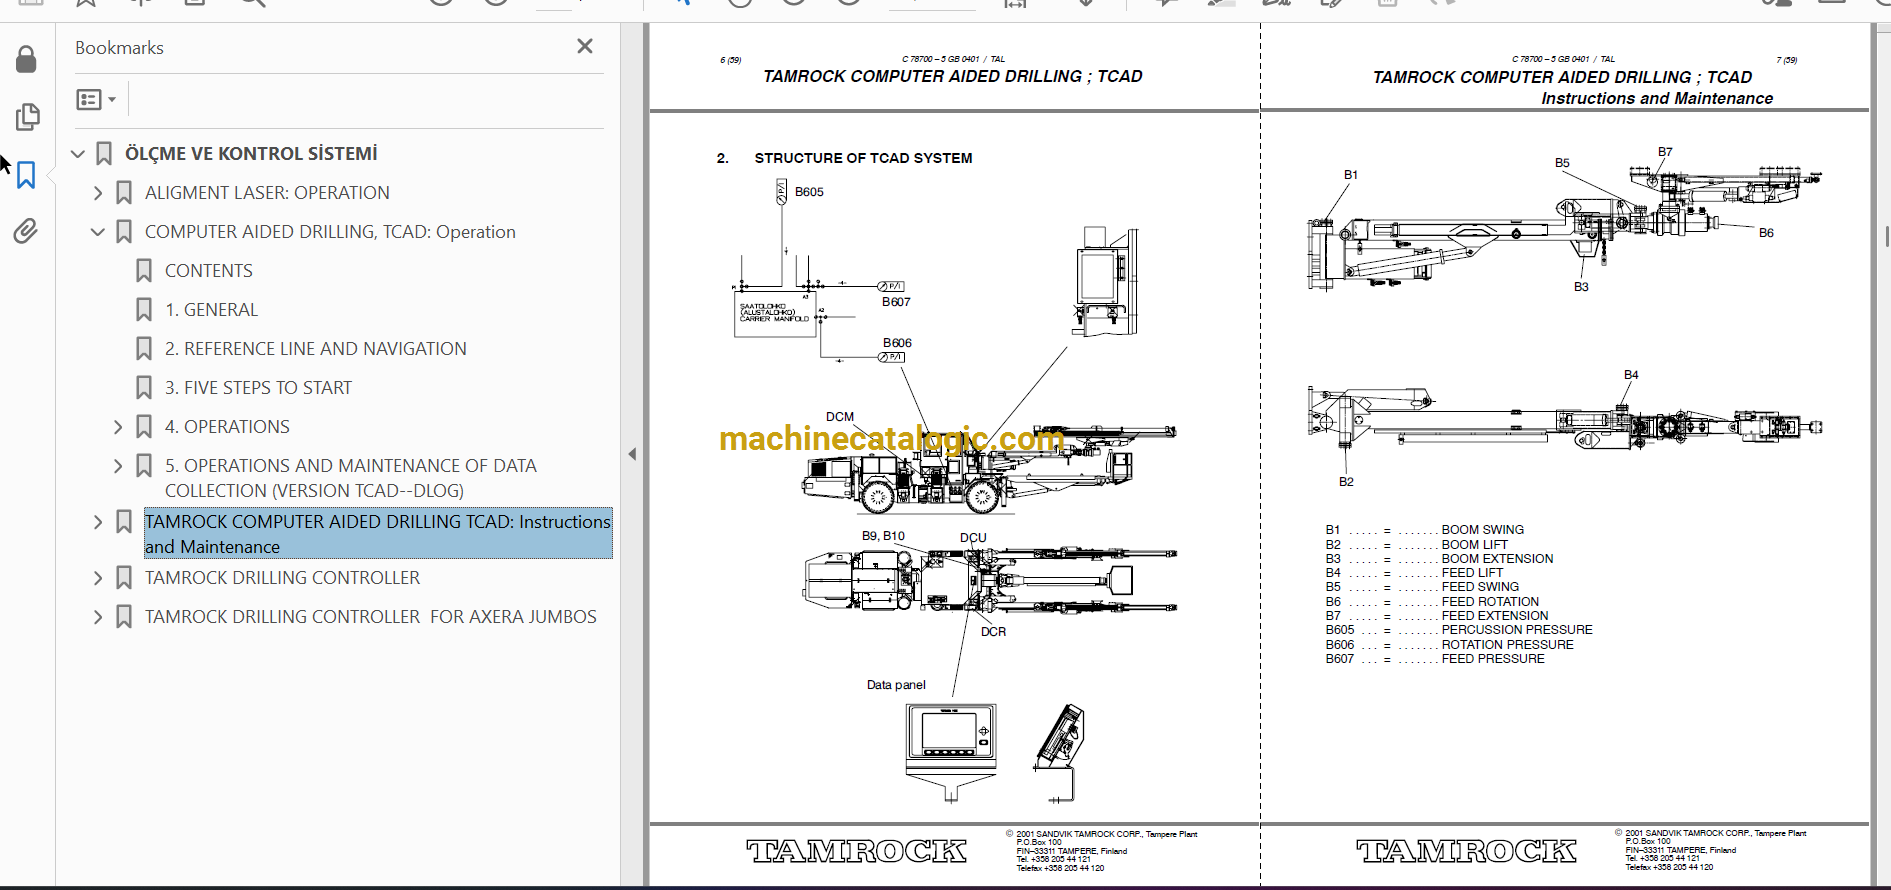Expand the TAMROCK DRILLING CONTROLLER bookmark
Image resolution: width=1891 pixels, height=890 pixels.
pos(98,578)
